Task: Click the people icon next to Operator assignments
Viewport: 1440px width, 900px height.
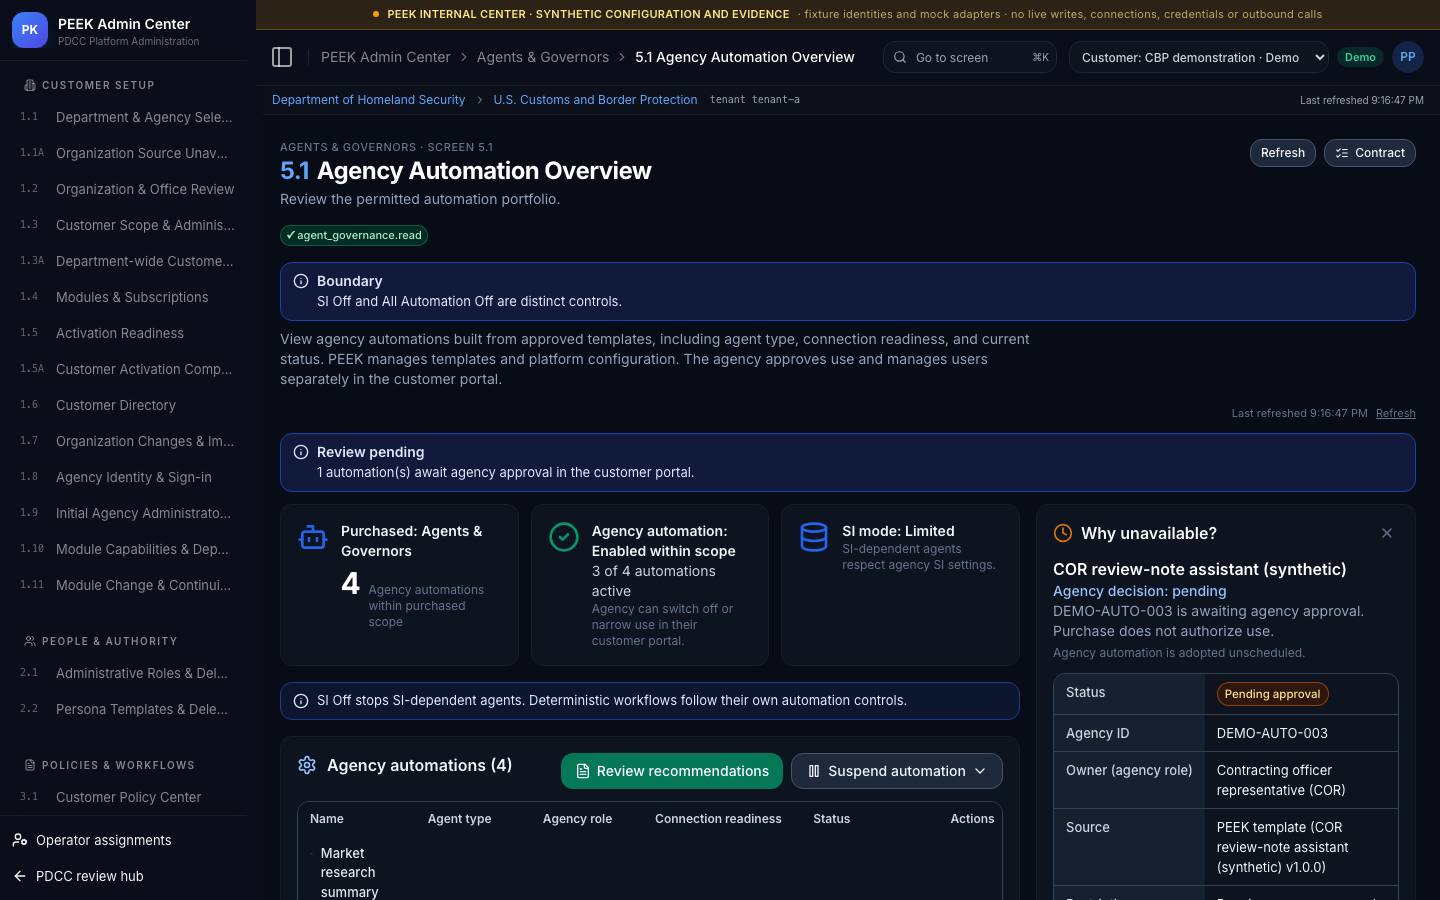Action: coord(20,840)
